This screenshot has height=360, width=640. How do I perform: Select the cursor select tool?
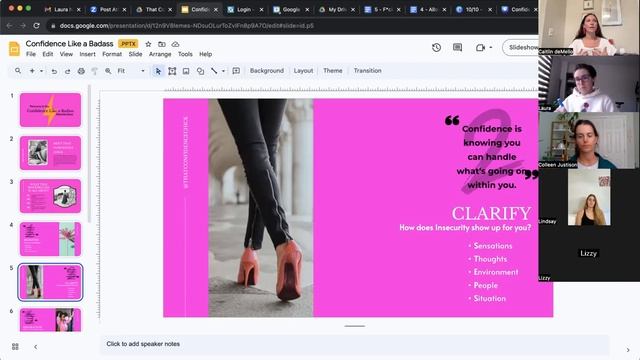[x=158, y=71]
